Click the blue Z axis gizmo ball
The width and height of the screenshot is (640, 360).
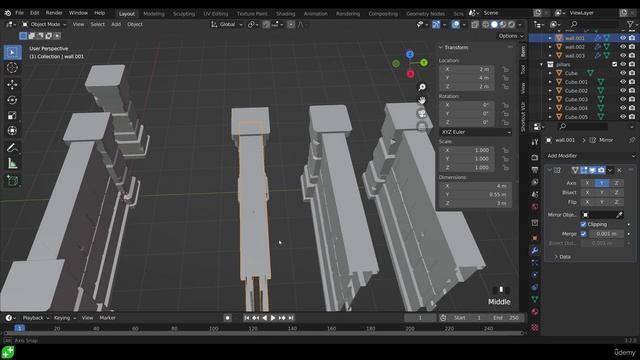[x=410, y=54]
